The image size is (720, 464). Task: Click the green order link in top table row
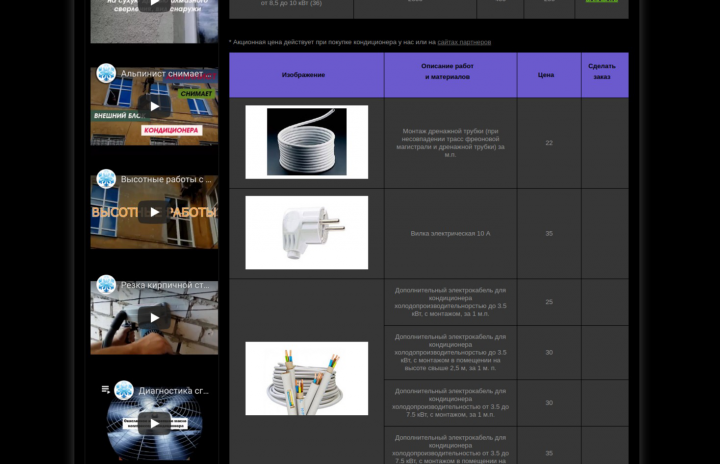point(602,1)
